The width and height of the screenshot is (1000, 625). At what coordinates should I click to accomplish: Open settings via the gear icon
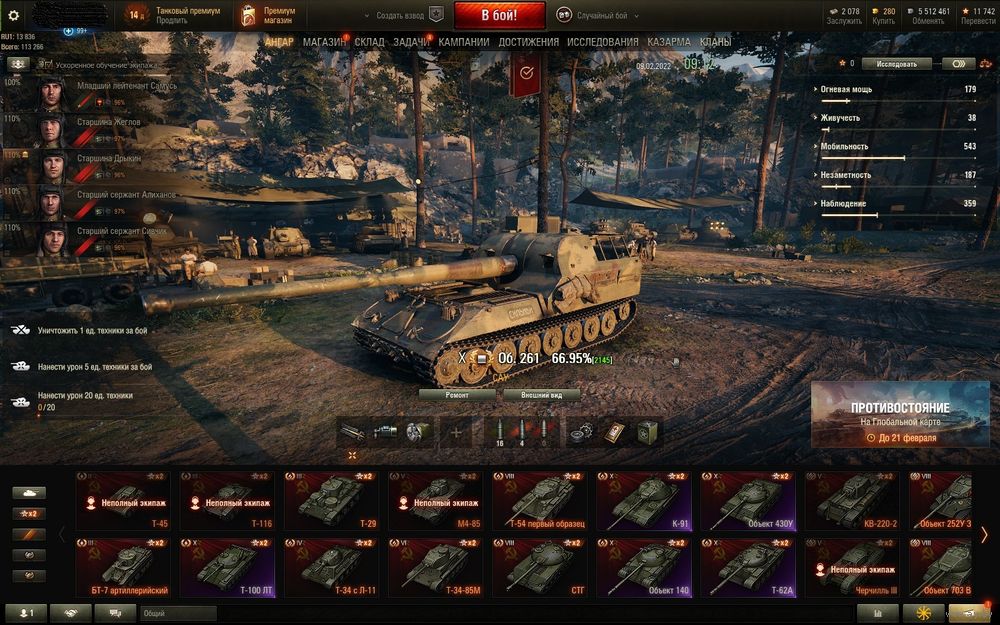pos(13,16)
